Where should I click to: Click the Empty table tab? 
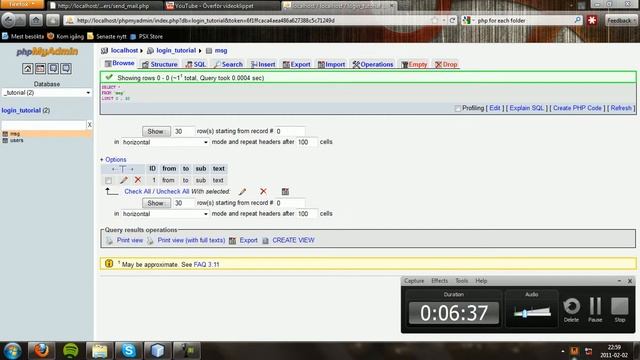point(414,64)
